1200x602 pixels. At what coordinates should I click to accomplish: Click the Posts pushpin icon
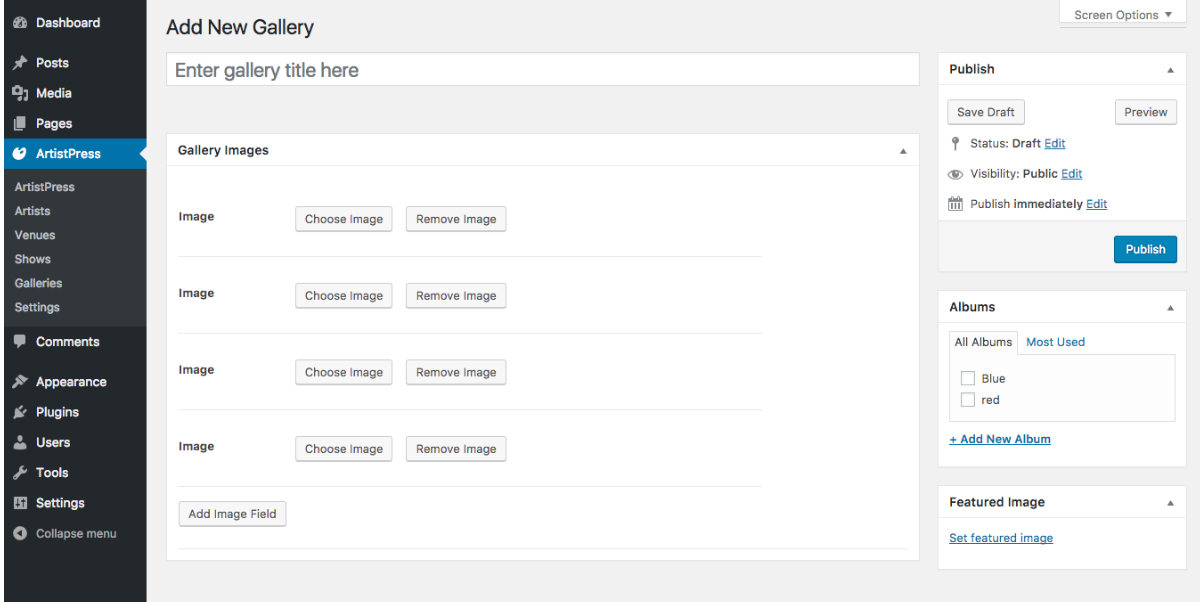point(19,63)
